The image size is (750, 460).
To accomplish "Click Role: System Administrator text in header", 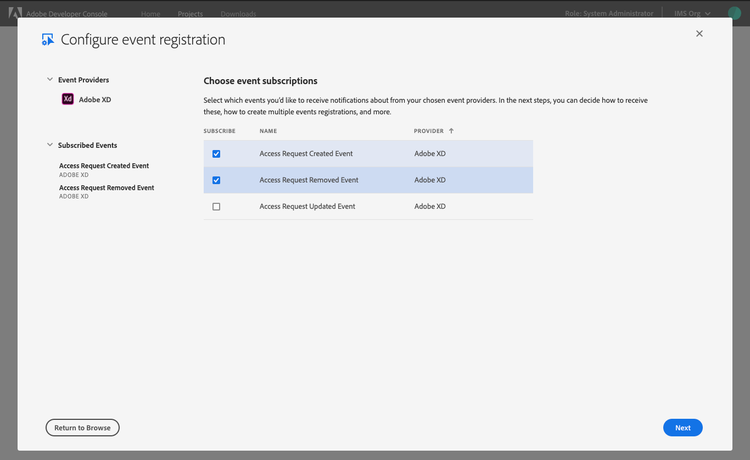I will [x=609, y=13].
